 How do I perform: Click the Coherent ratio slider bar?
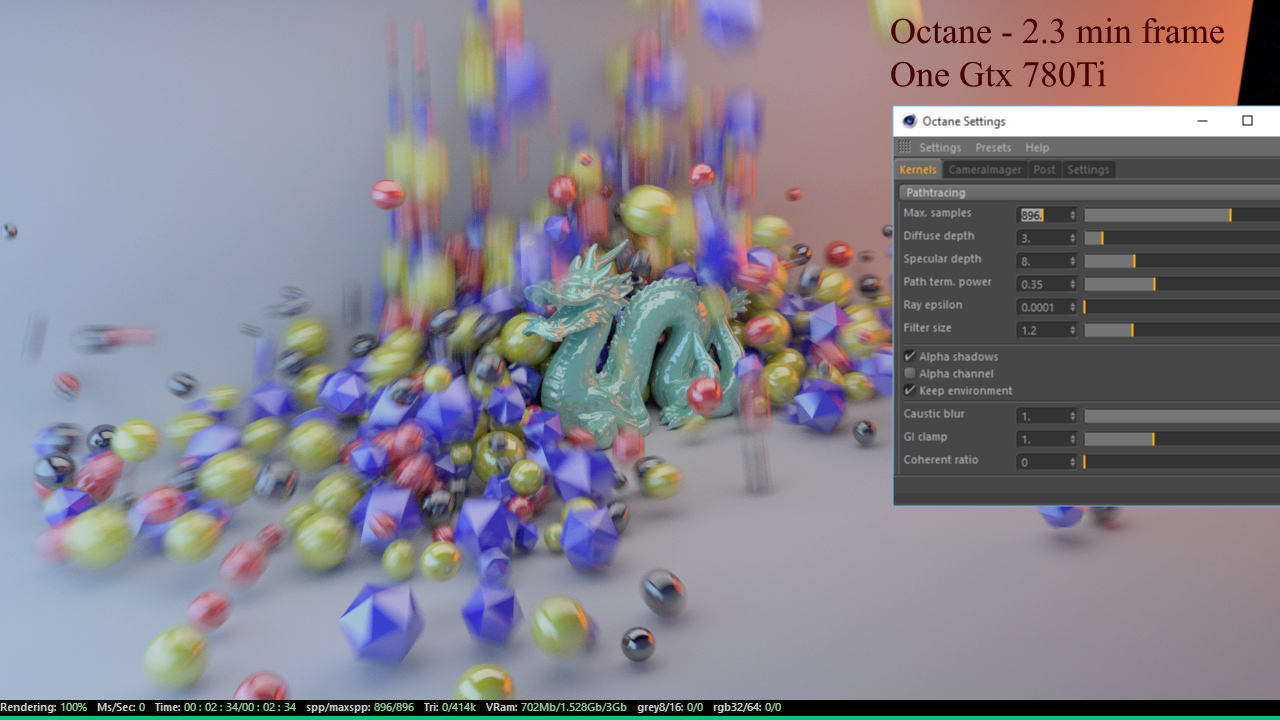[x=1182, y=462]
